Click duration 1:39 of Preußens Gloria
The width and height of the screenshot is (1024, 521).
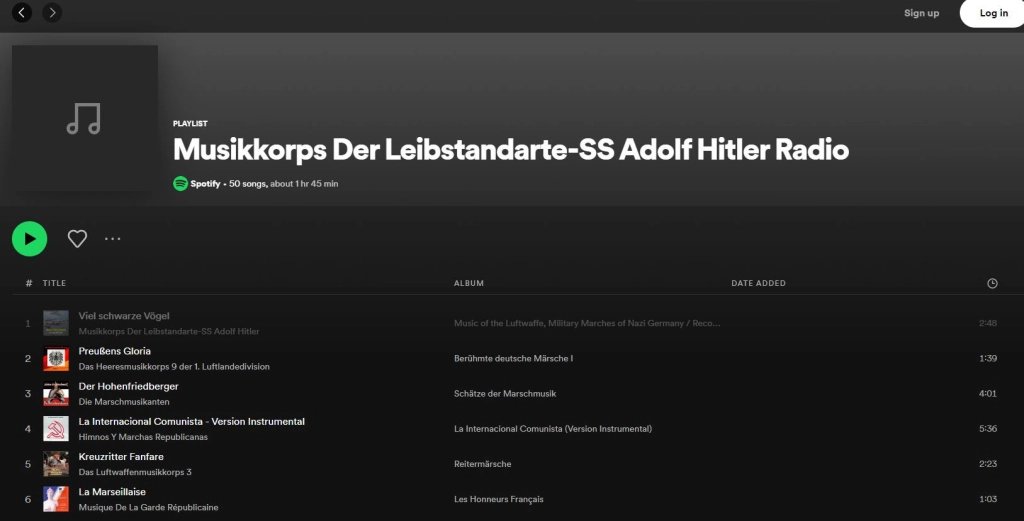987,358
